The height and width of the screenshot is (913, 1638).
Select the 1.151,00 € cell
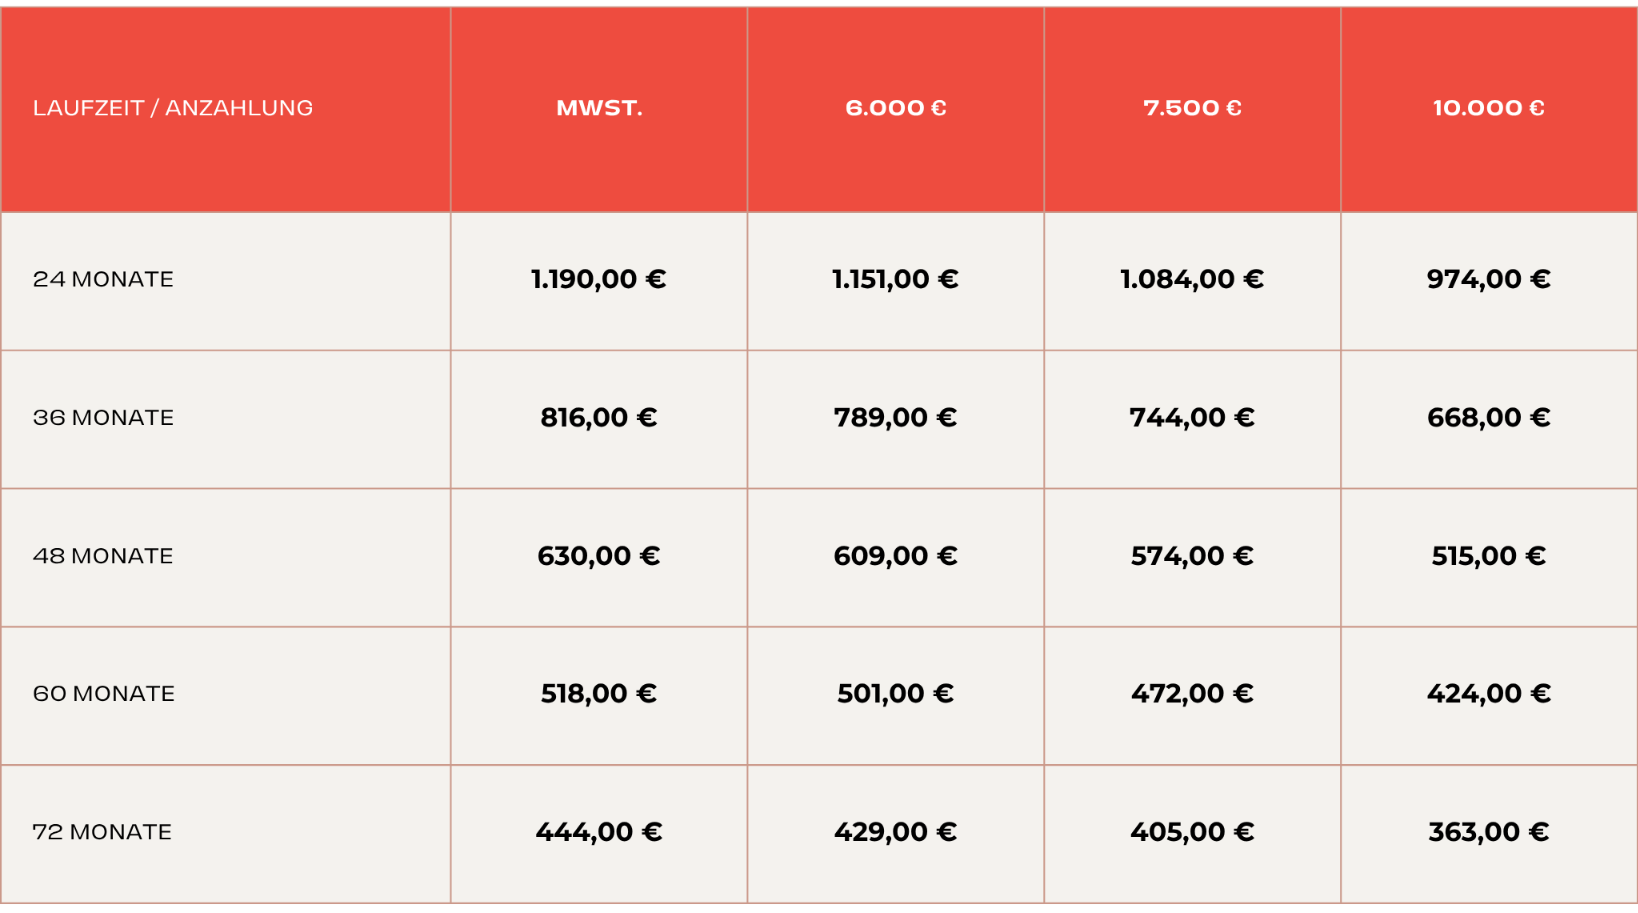click(896, 281)
